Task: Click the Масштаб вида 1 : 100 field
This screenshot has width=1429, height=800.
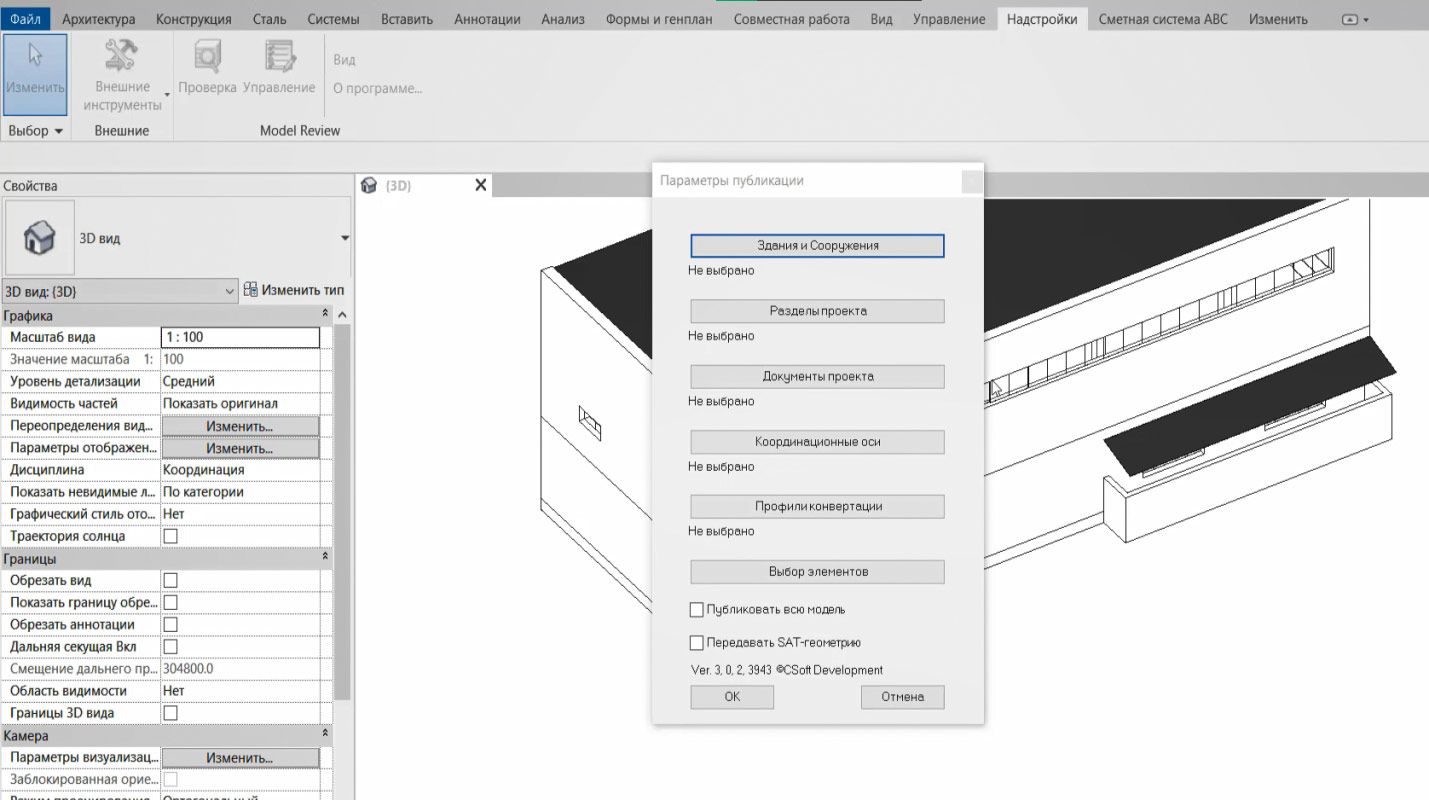Action: (240, 337)
